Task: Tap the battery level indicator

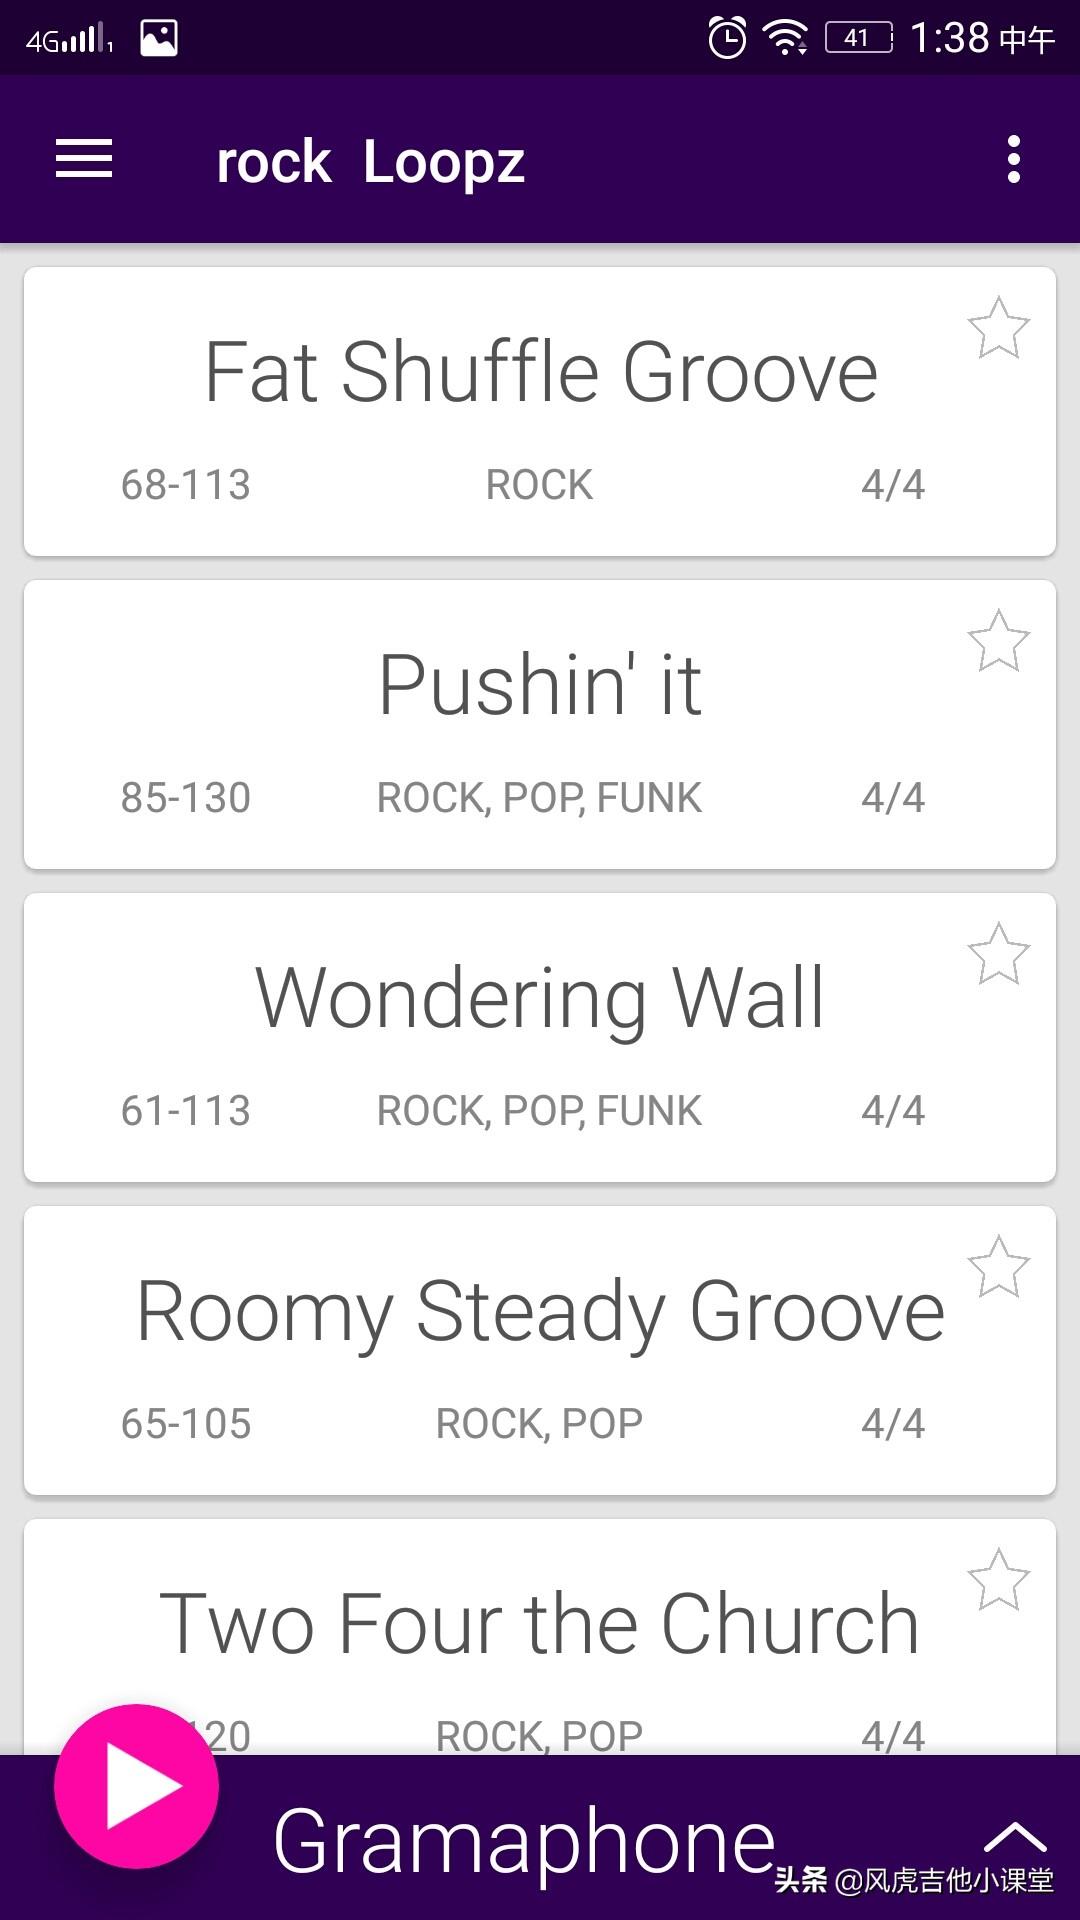Action: point(858,38)
